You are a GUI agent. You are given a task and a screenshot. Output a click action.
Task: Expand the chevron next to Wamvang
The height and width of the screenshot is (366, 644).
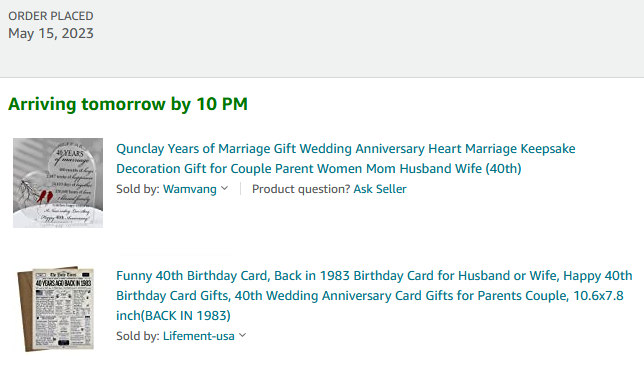click(x=224, y=188)
